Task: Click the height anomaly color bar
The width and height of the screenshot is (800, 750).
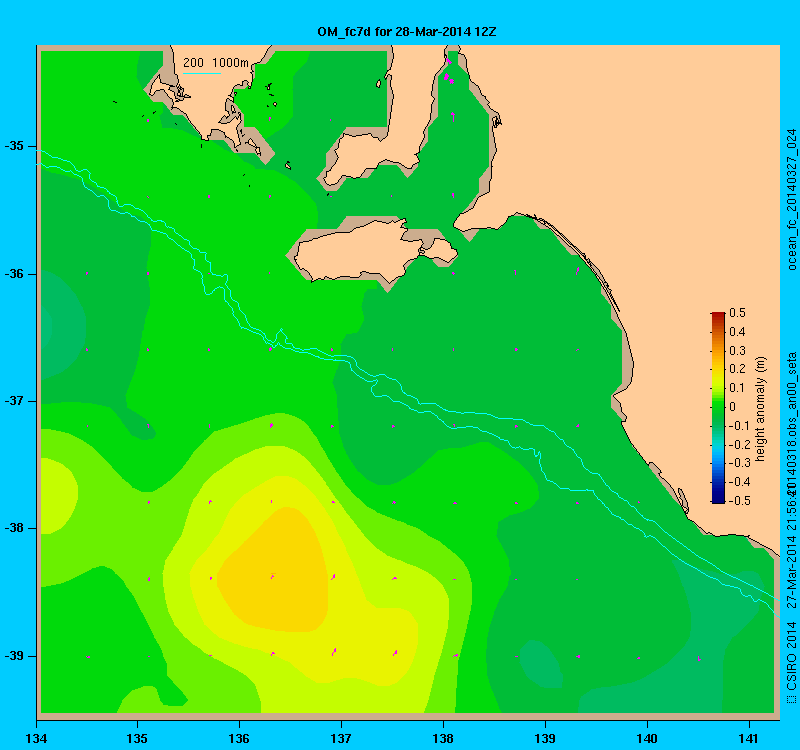Action: (718, 407)
